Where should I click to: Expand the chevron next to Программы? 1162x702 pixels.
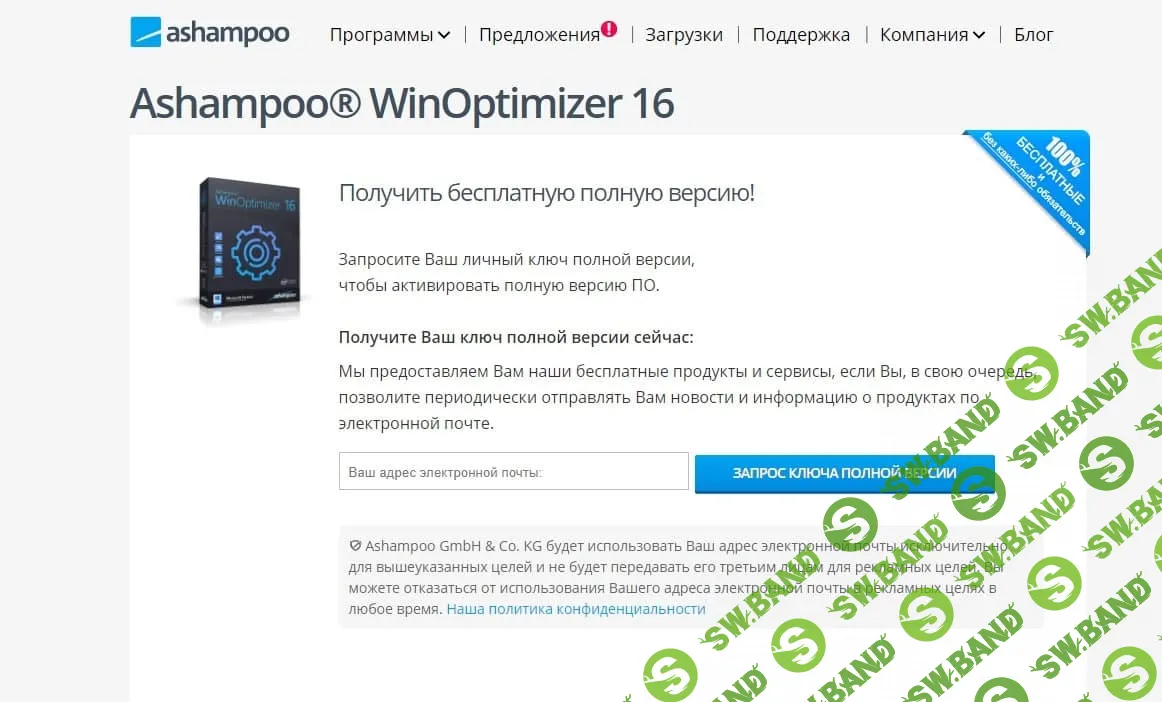click(x=444, y=36)
